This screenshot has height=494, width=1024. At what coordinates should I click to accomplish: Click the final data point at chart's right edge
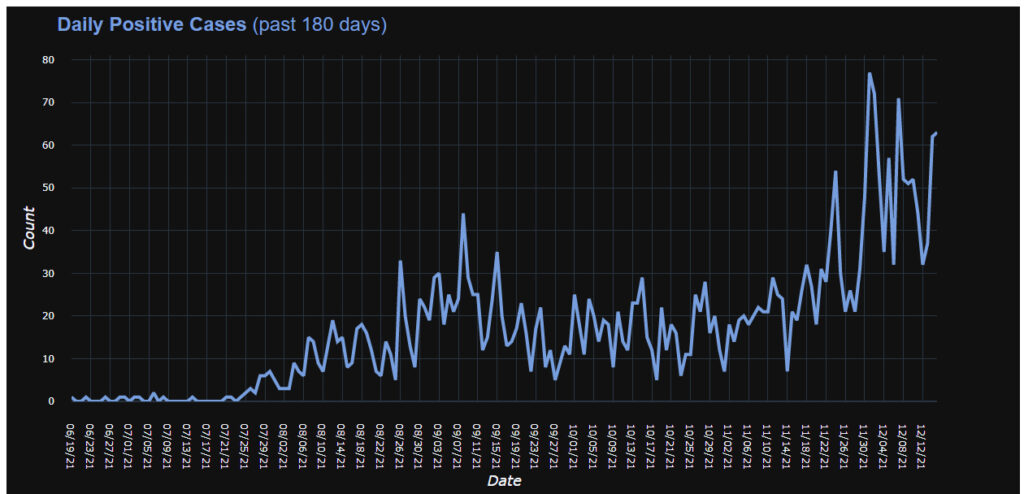point(936,133)
